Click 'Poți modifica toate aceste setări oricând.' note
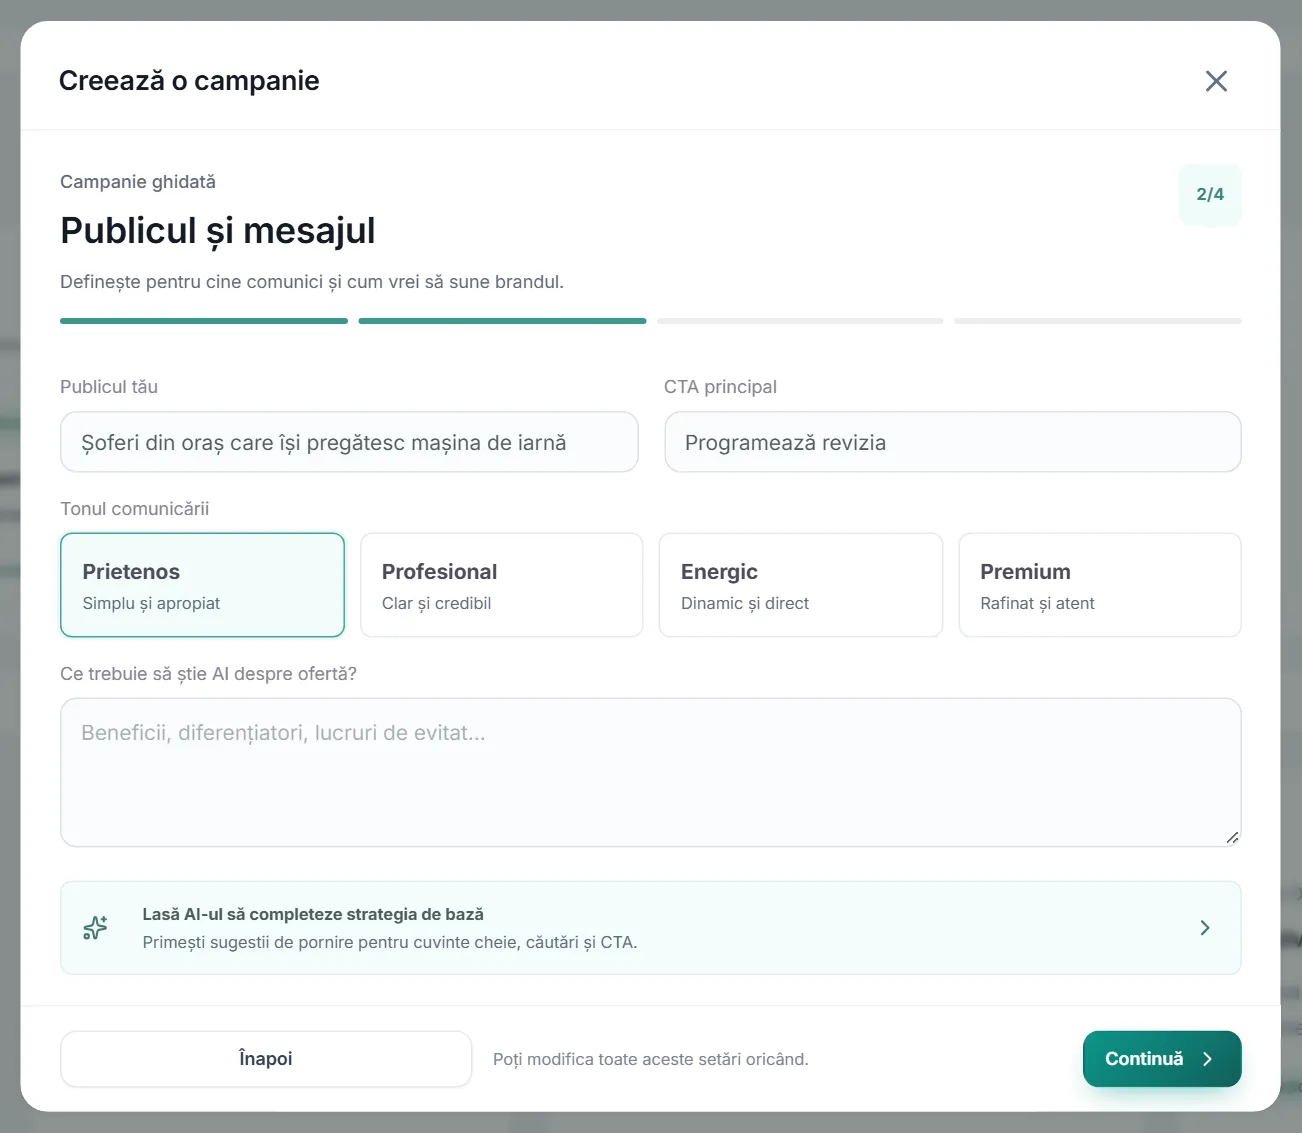This screenshot has width=1302, height=1133. [x=651, y=1059]
